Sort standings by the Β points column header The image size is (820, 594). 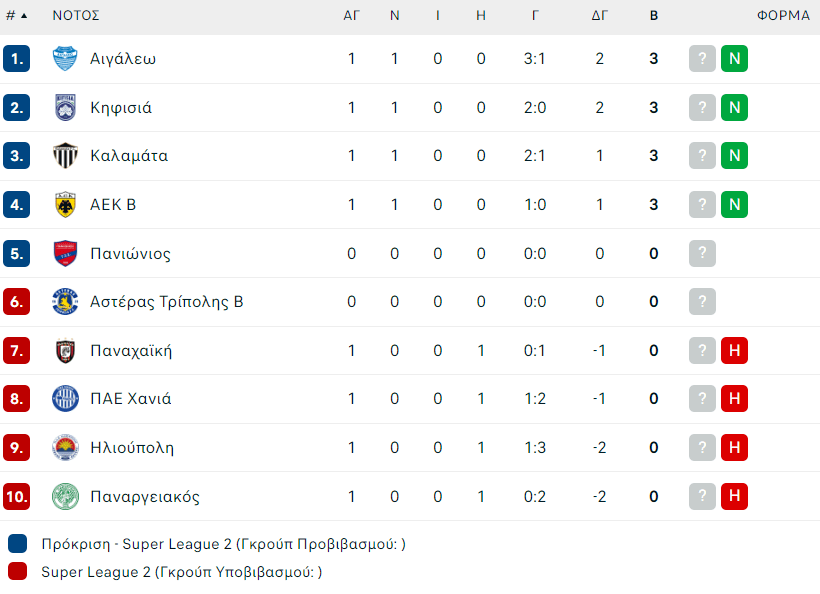coord(654,16)
